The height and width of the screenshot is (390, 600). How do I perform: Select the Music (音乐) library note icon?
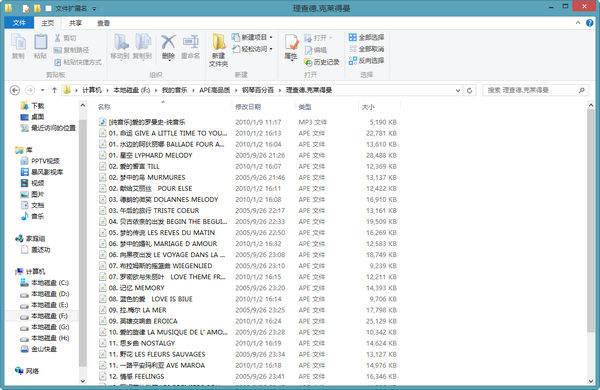pyautogui.click(x=24, y=216)
